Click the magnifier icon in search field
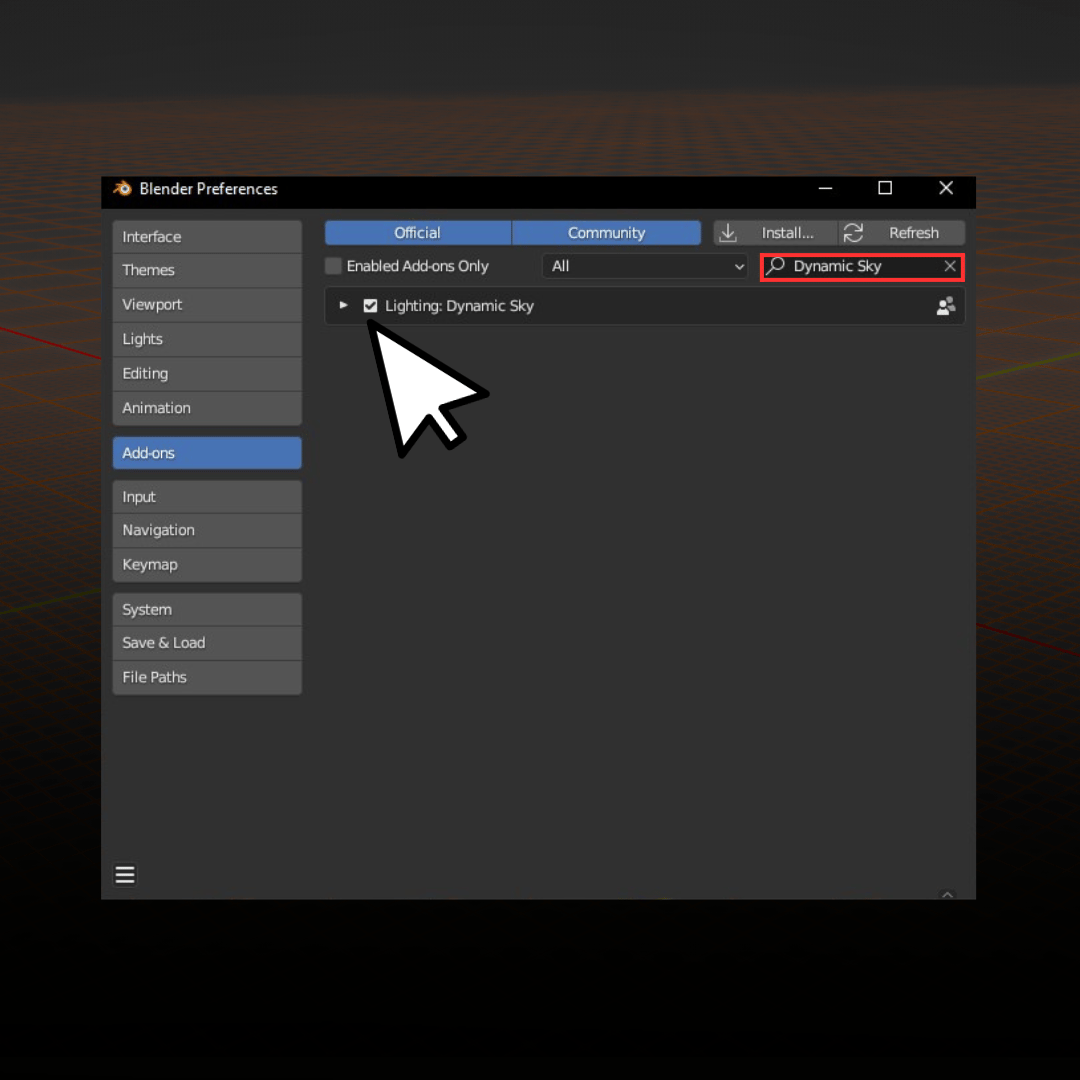The image size is (1080, 1080). click(776, 266)
